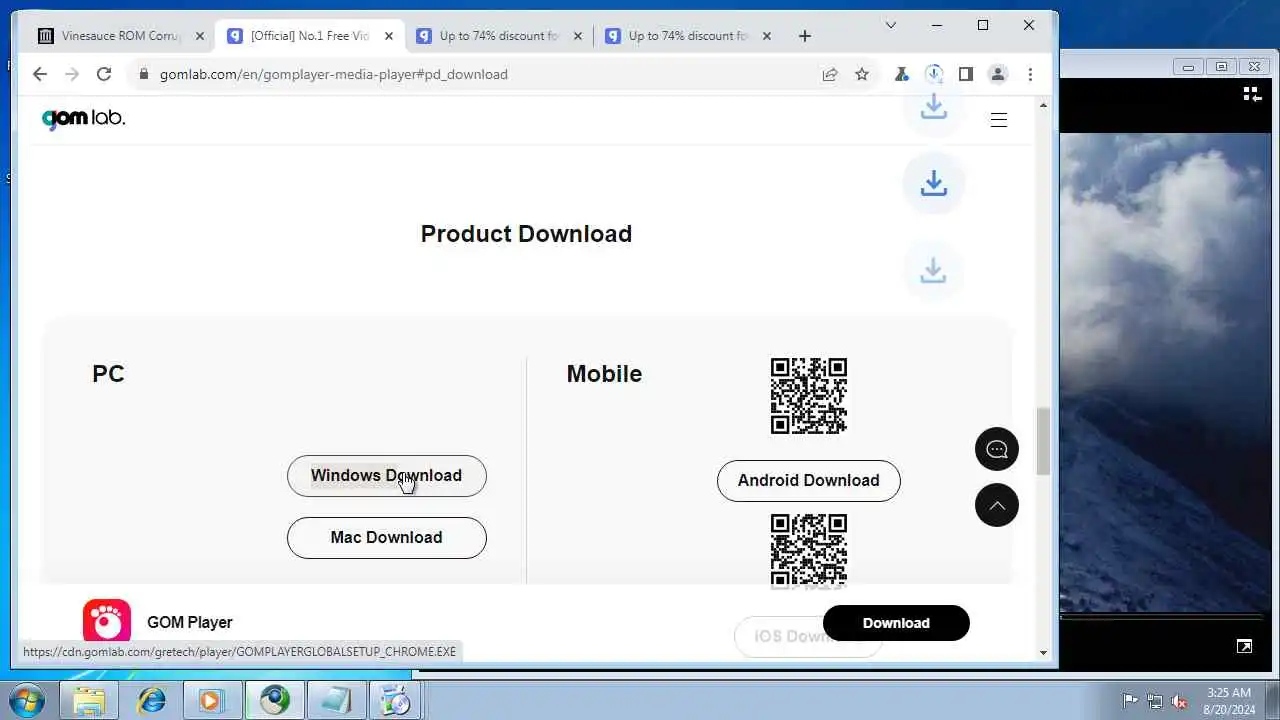Click the 'PC' section label
Viewport: 1280px width, 720px height.
pos(108,374)
